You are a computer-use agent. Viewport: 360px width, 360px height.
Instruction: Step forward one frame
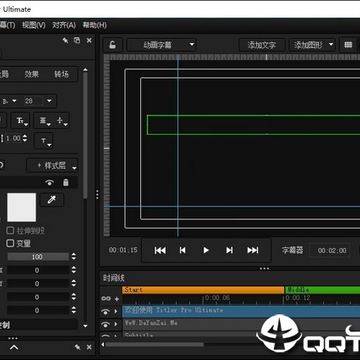(229, 250)
